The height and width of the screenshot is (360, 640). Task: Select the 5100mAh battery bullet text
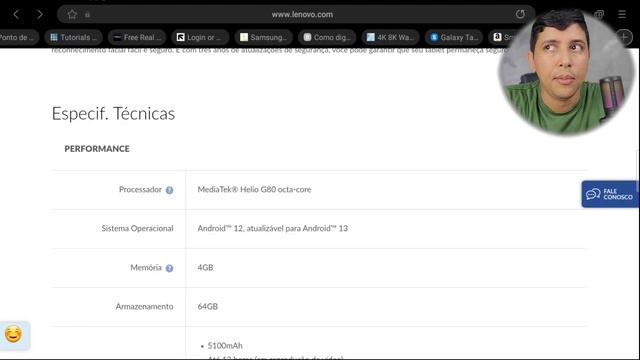pos(225,346)
